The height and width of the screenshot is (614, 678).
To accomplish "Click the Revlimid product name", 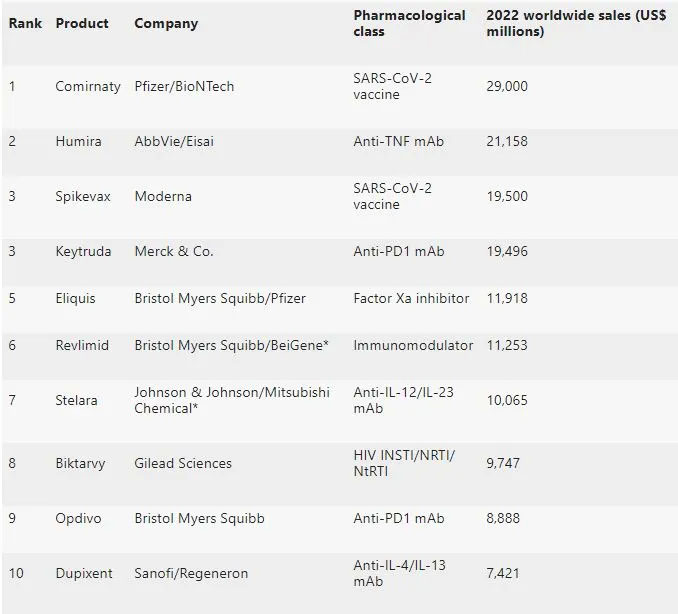I will tap(82, 345).
